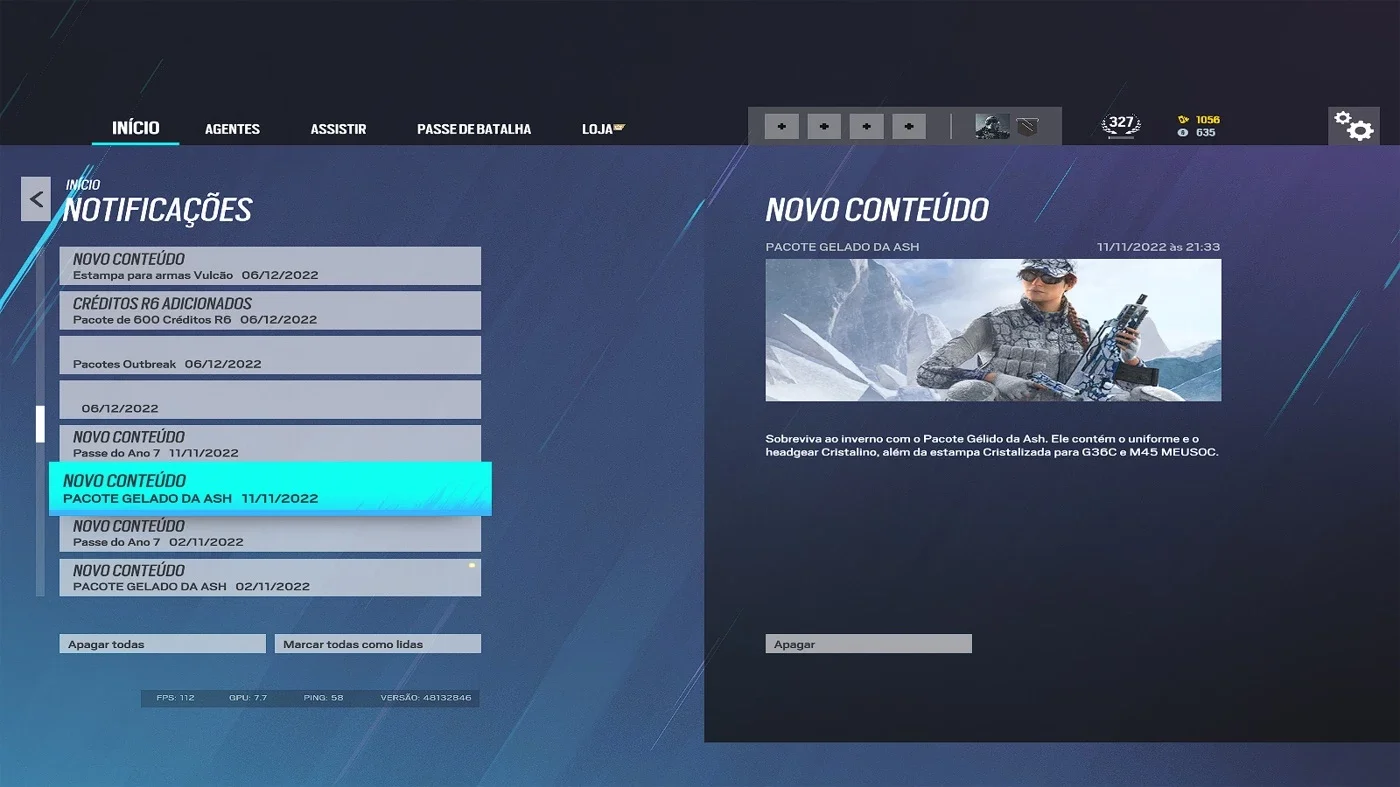Open Pacote de 600 Créditos R6 notification

coord(270,310)
